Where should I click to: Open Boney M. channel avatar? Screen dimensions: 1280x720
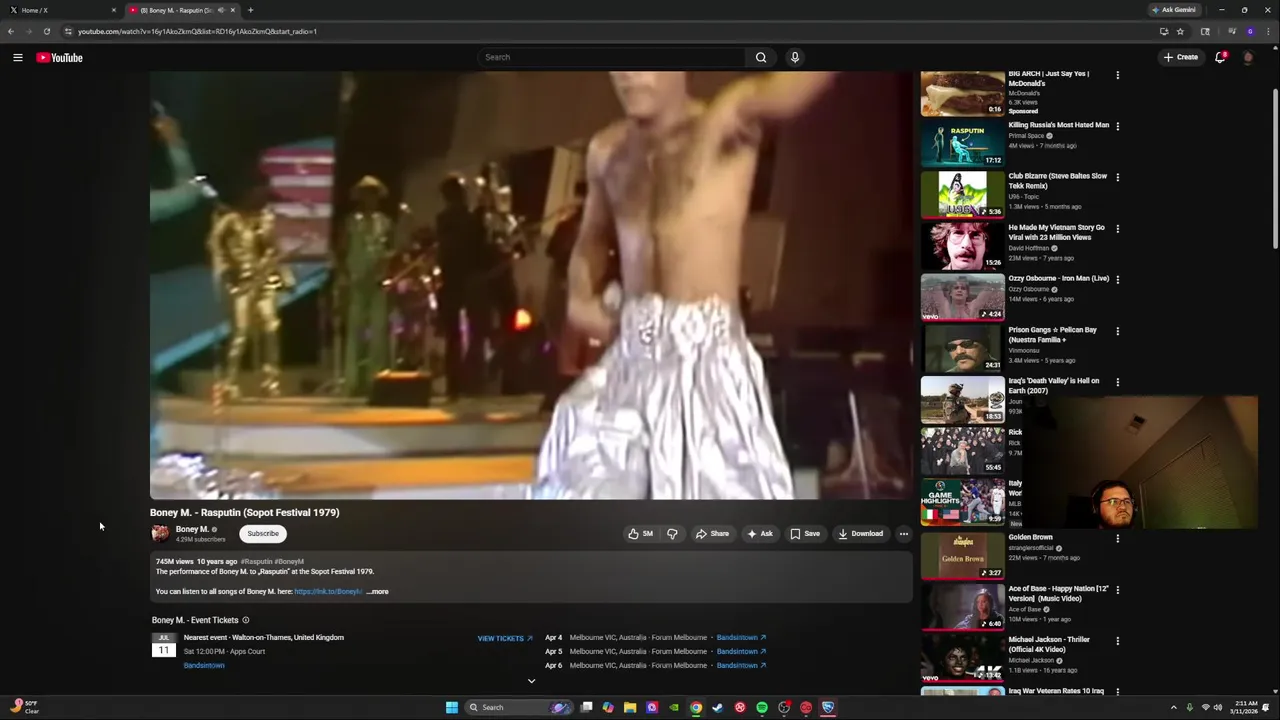click(160, 533)
